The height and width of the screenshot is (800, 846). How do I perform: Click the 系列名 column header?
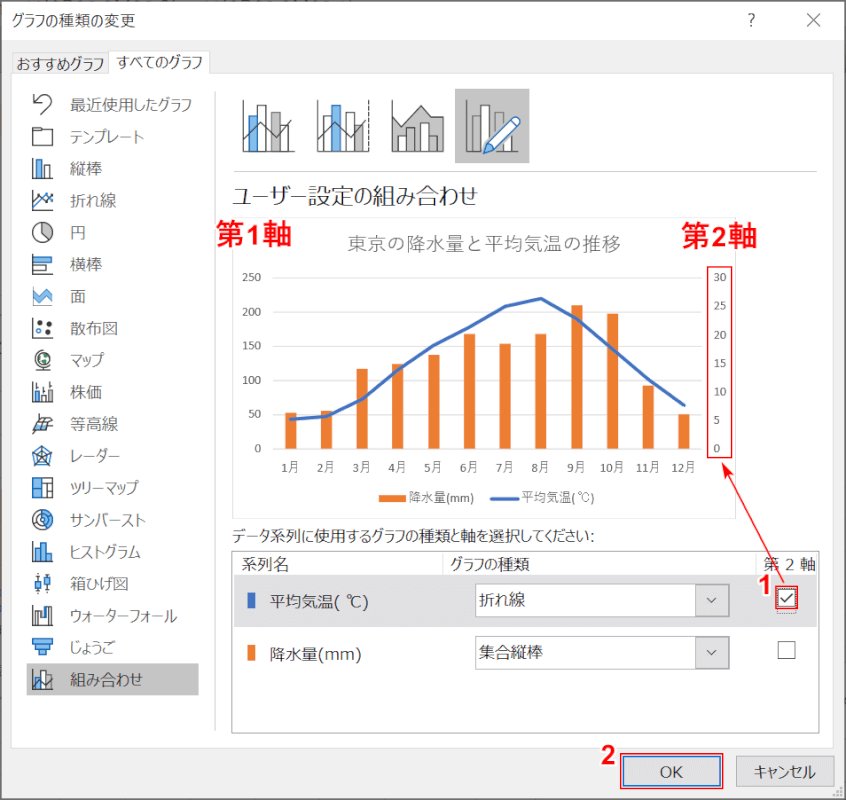point(265,564)
